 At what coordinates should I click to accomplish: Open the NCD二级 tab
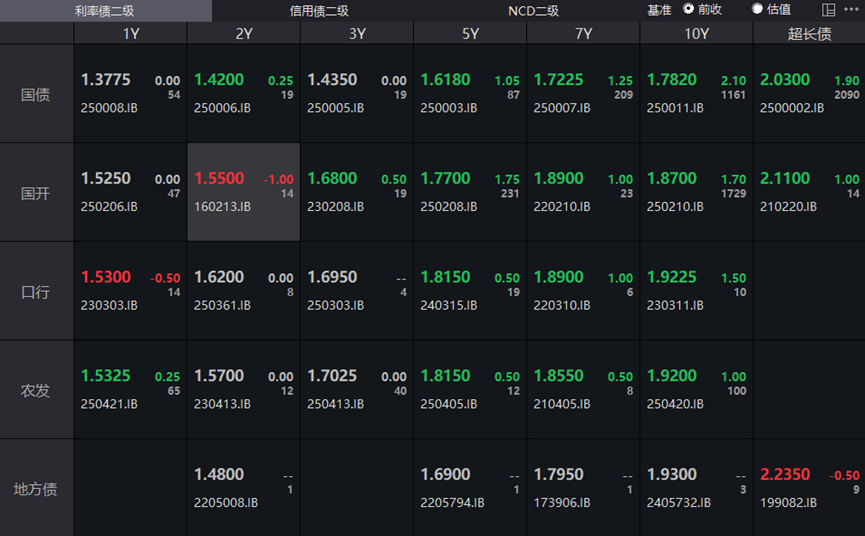533,11
